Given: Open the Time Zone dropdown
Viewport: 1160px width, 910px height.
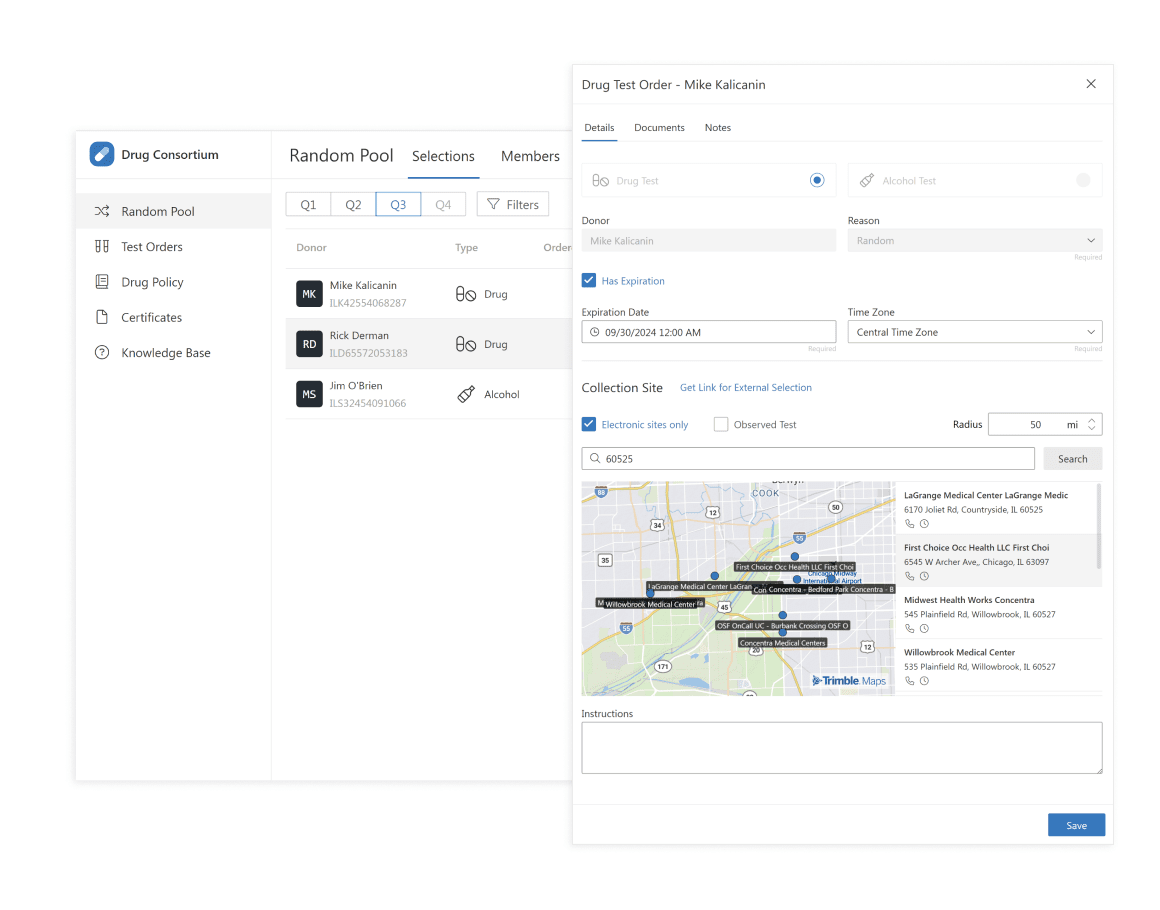Looking at the screenshot, I should [974, 332].
